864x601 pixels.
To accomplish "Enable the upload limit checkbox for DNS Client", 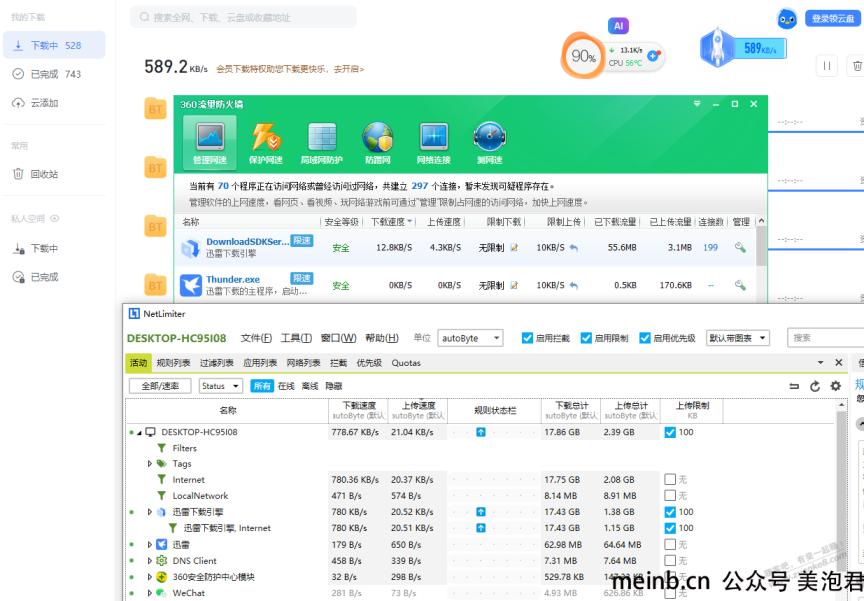I will [670, 561].
